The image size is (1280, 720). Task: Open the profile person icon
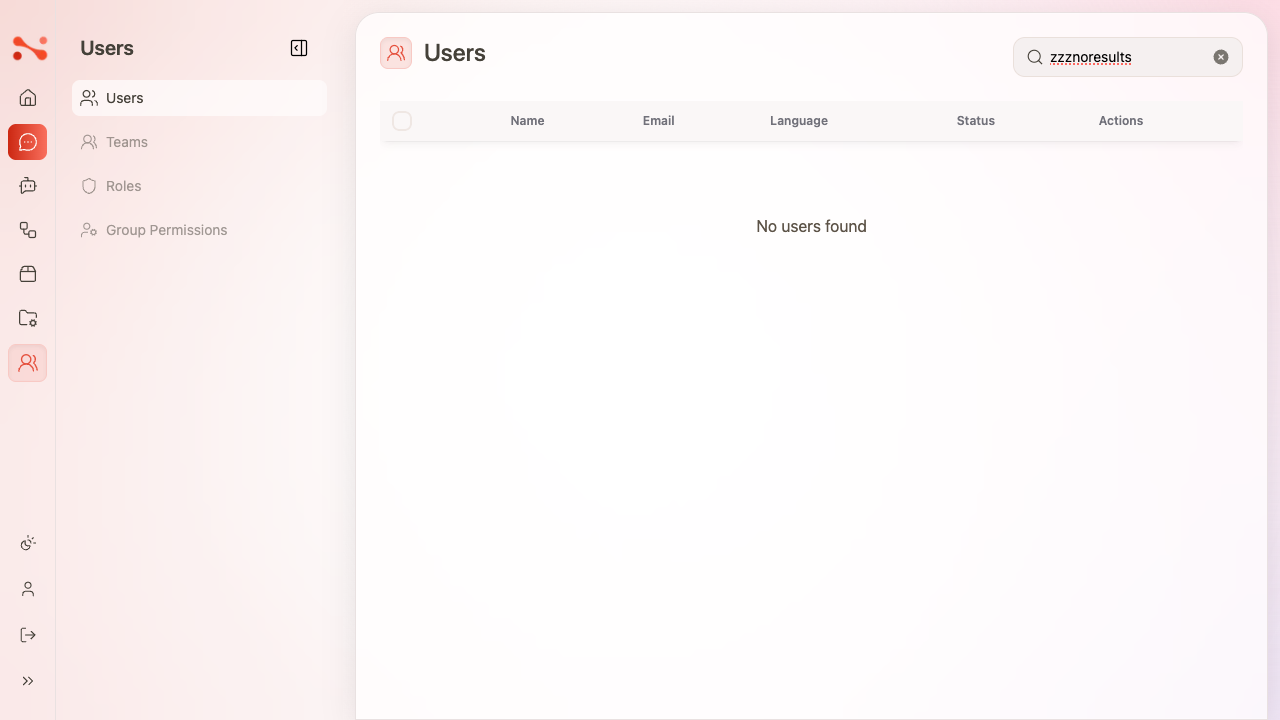(28, 589)
